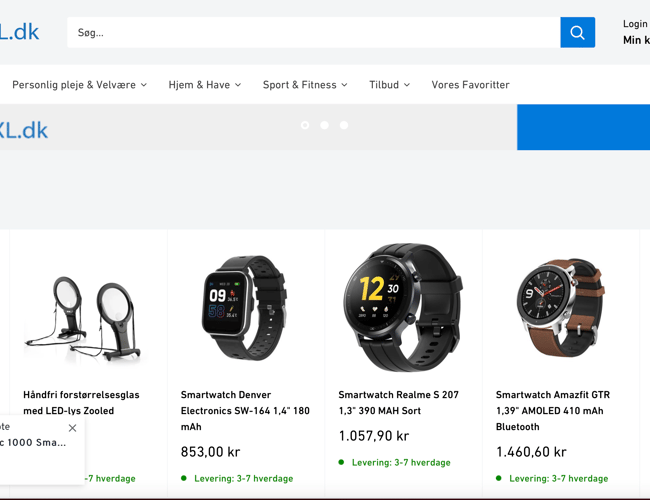Click the 1.057,90 kr price

click(x=374, y=436)
